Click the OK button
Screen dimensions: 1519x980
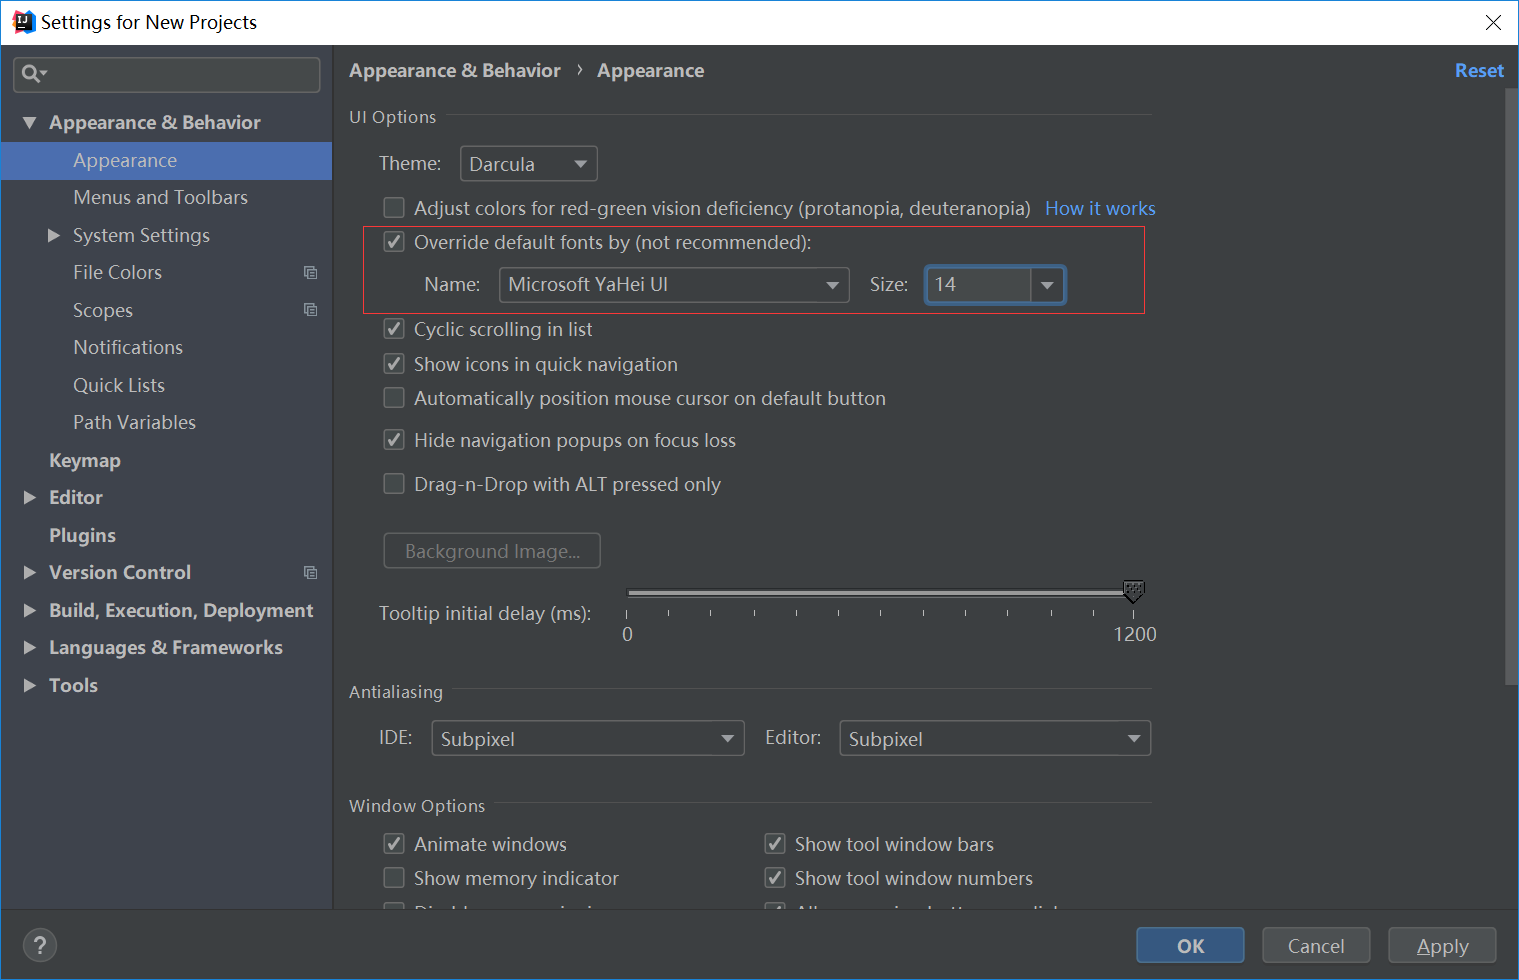pos(1190,945)
